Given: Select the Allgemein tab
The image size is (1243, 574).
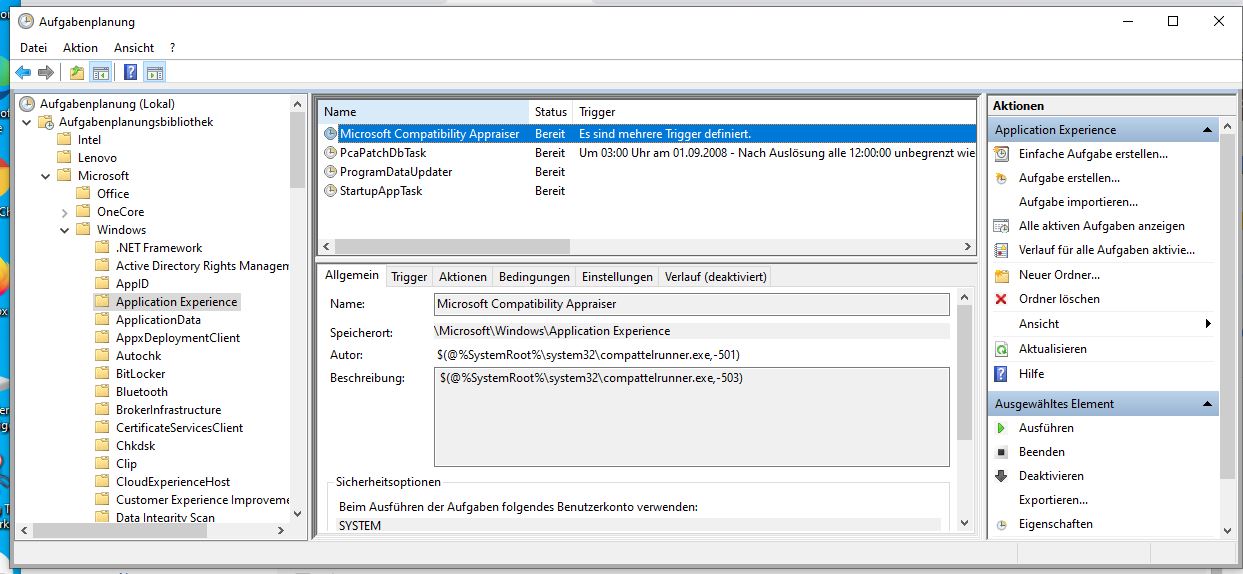Looking at the screenshot, I should (352, 276).
